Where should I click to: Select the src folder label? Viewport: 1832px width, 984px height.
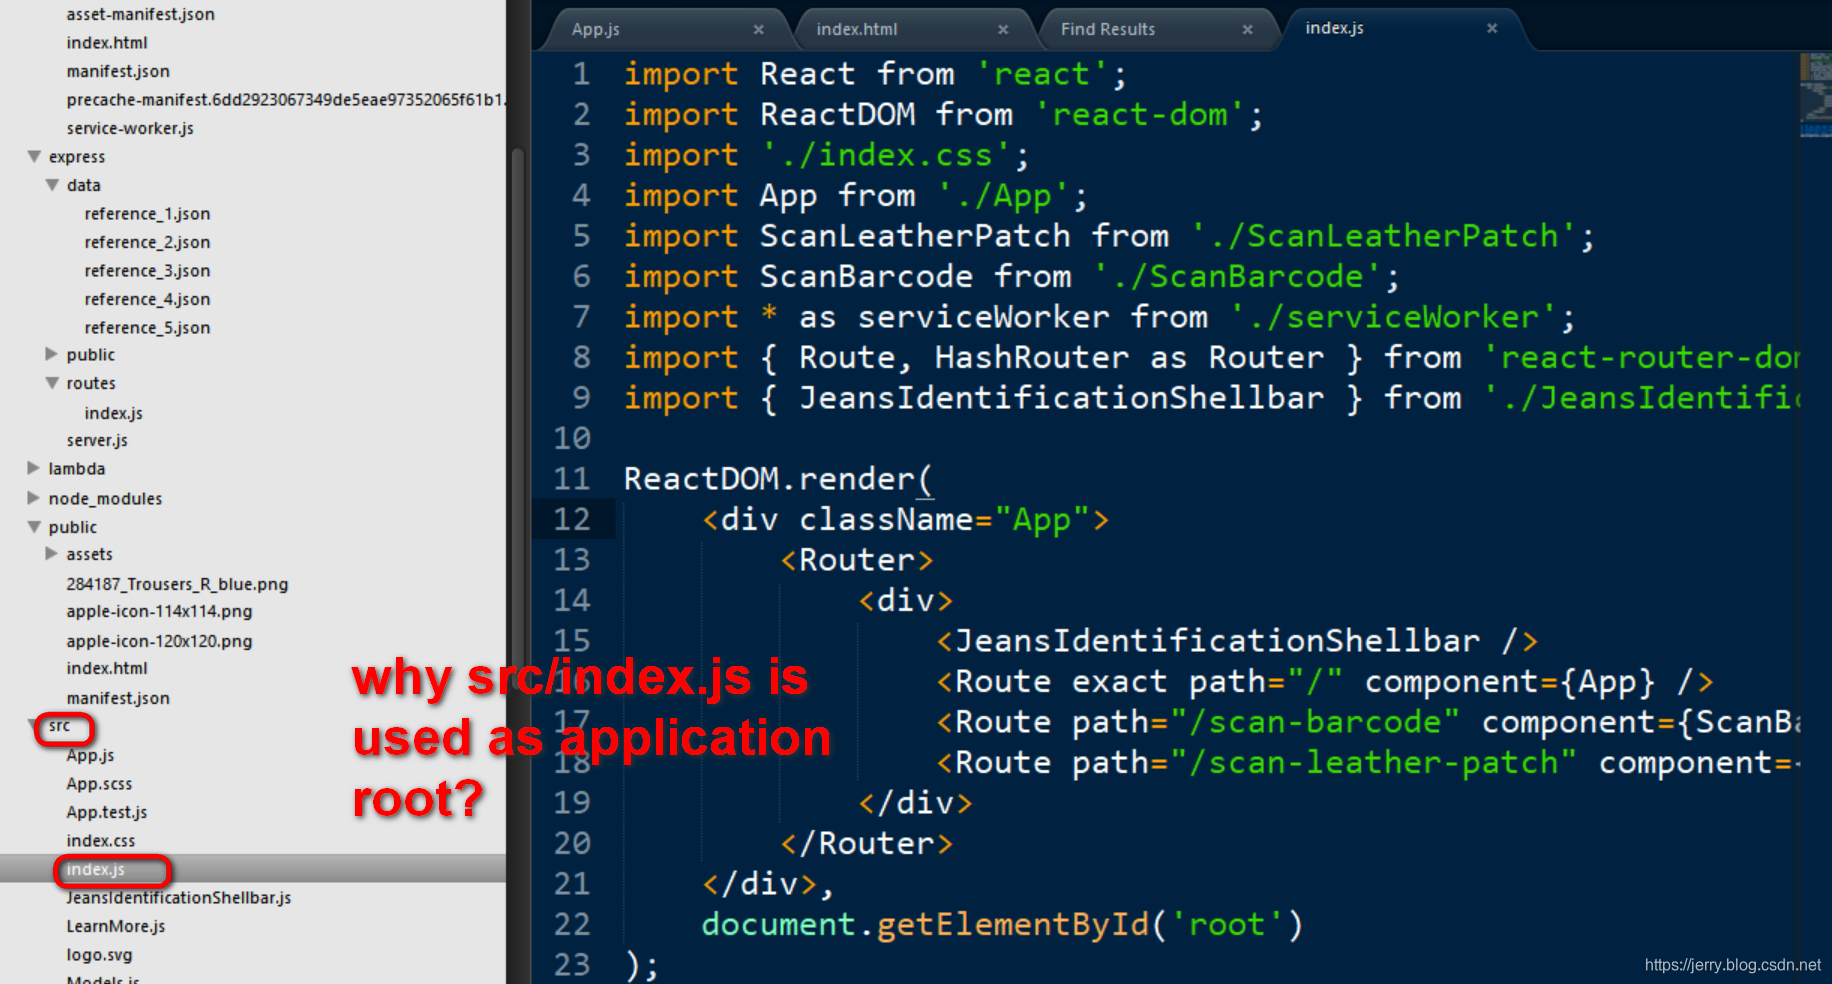coord(60,726)
